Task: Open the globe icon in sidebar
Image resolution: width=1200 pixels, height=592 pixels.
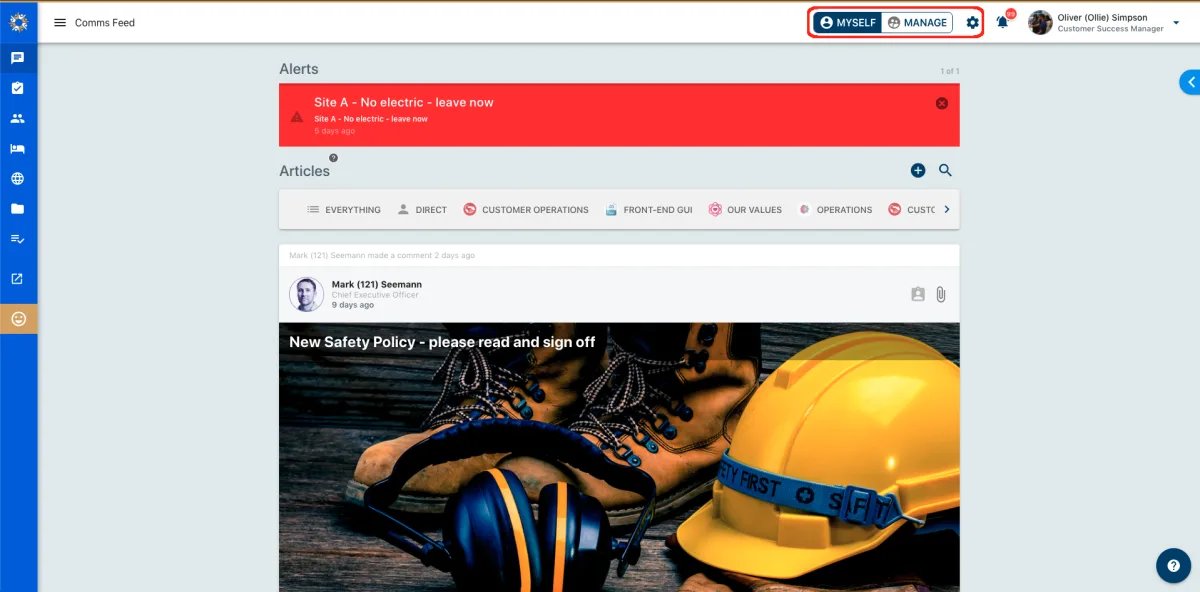Action: [18, 179]
